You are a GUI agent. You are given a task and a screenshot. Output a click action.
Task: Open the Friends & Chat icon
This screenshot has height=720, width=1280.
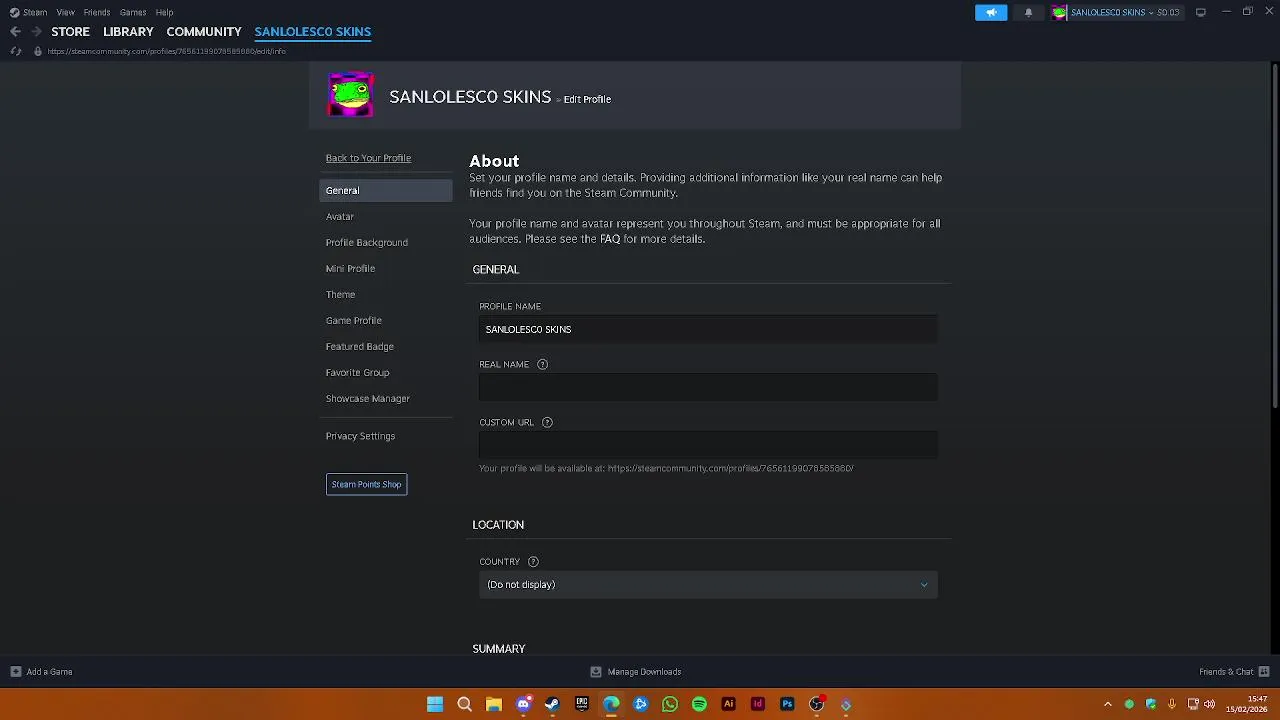(1264, 672)
